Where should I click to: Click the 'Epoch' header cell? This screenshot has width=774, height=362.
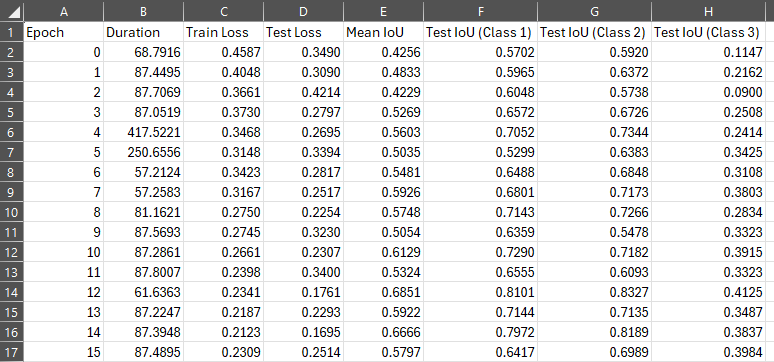click(x=63, y=32)
